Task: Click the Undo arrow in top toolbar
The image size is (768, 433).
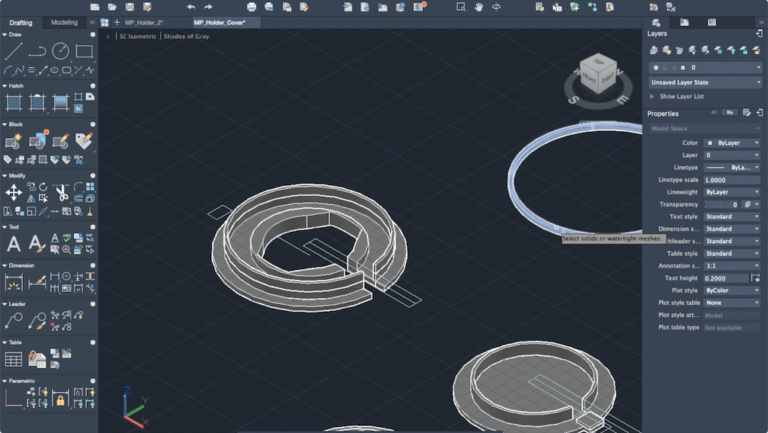Action: pyautogui.click(x=191, y=7)
